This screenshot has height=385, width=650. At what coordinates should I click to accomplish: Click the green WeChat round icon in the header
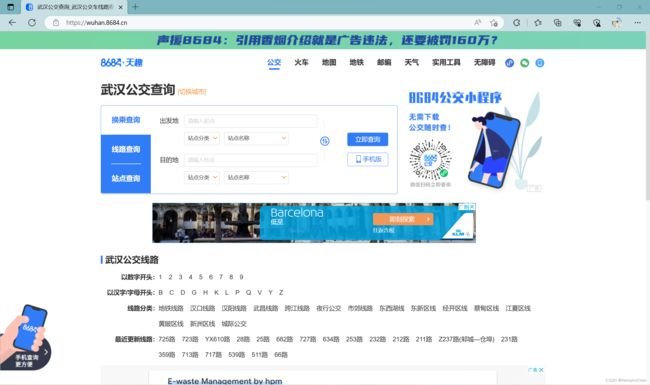(x=524, y=63)
